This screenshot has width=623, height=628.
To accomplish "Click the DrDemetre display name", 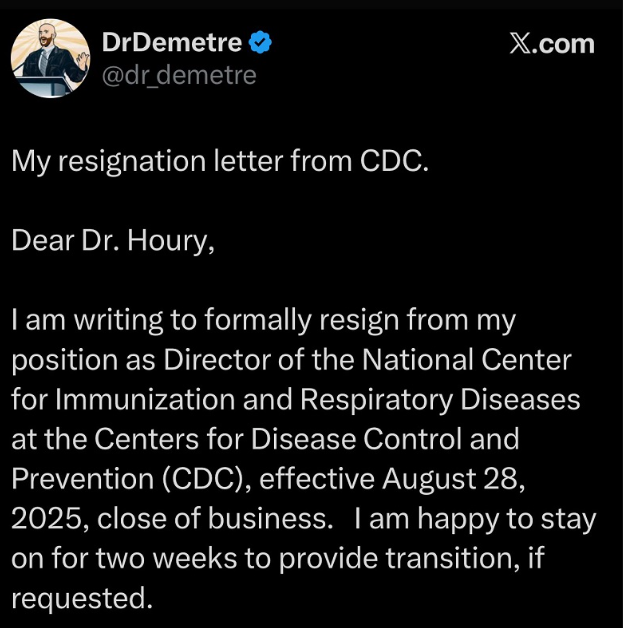I will click(172, 42).
